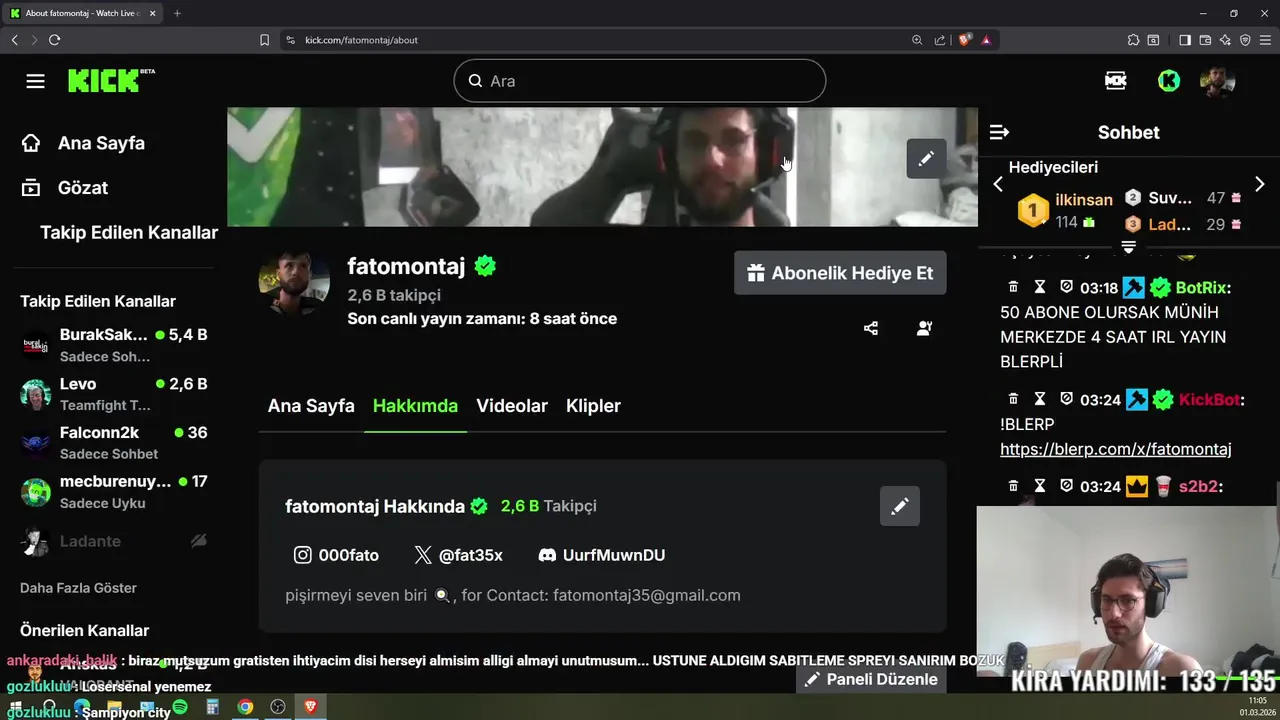
Task: Select the Hakkımda tab
Action: pyautogui.click(x=415, y=406)
